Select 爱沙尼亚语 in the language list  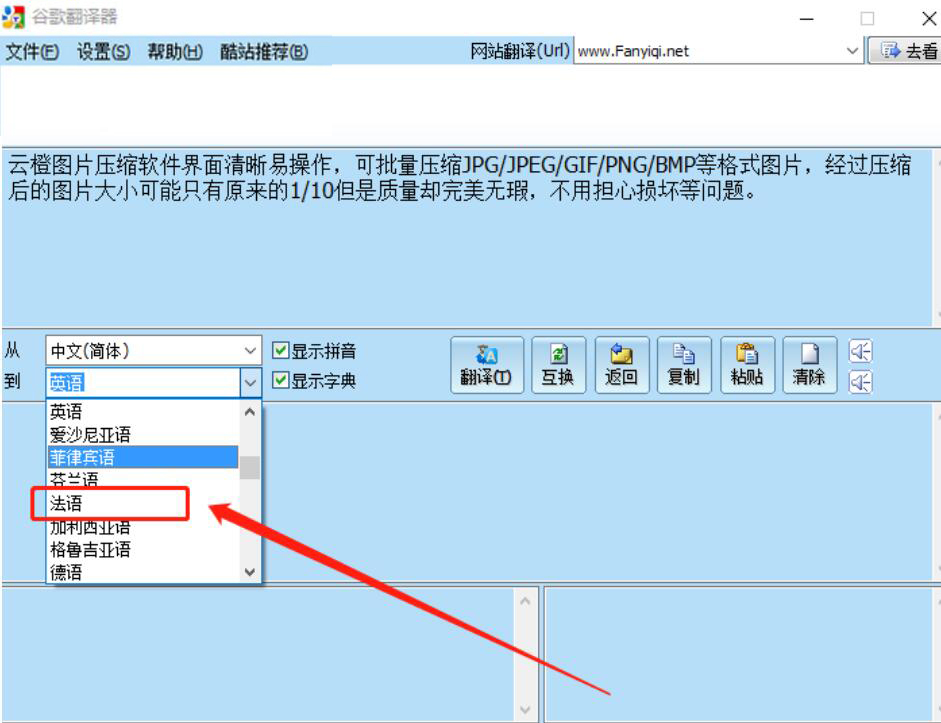point(143,434)
